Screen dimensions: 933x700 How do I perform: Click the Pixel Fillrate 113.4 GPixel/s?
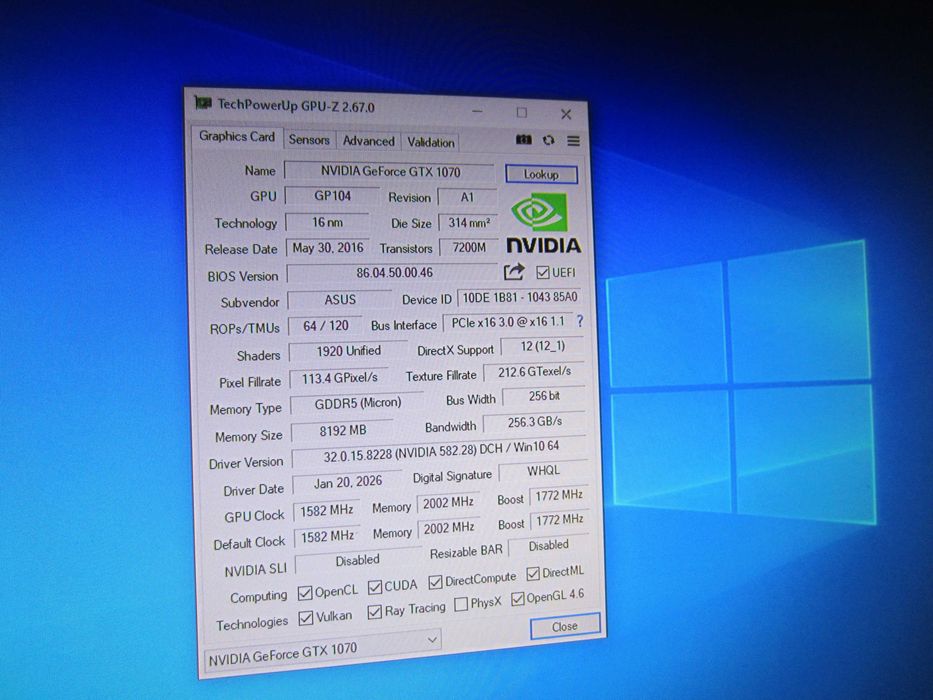pyautogui.click(x=339, y=378)
